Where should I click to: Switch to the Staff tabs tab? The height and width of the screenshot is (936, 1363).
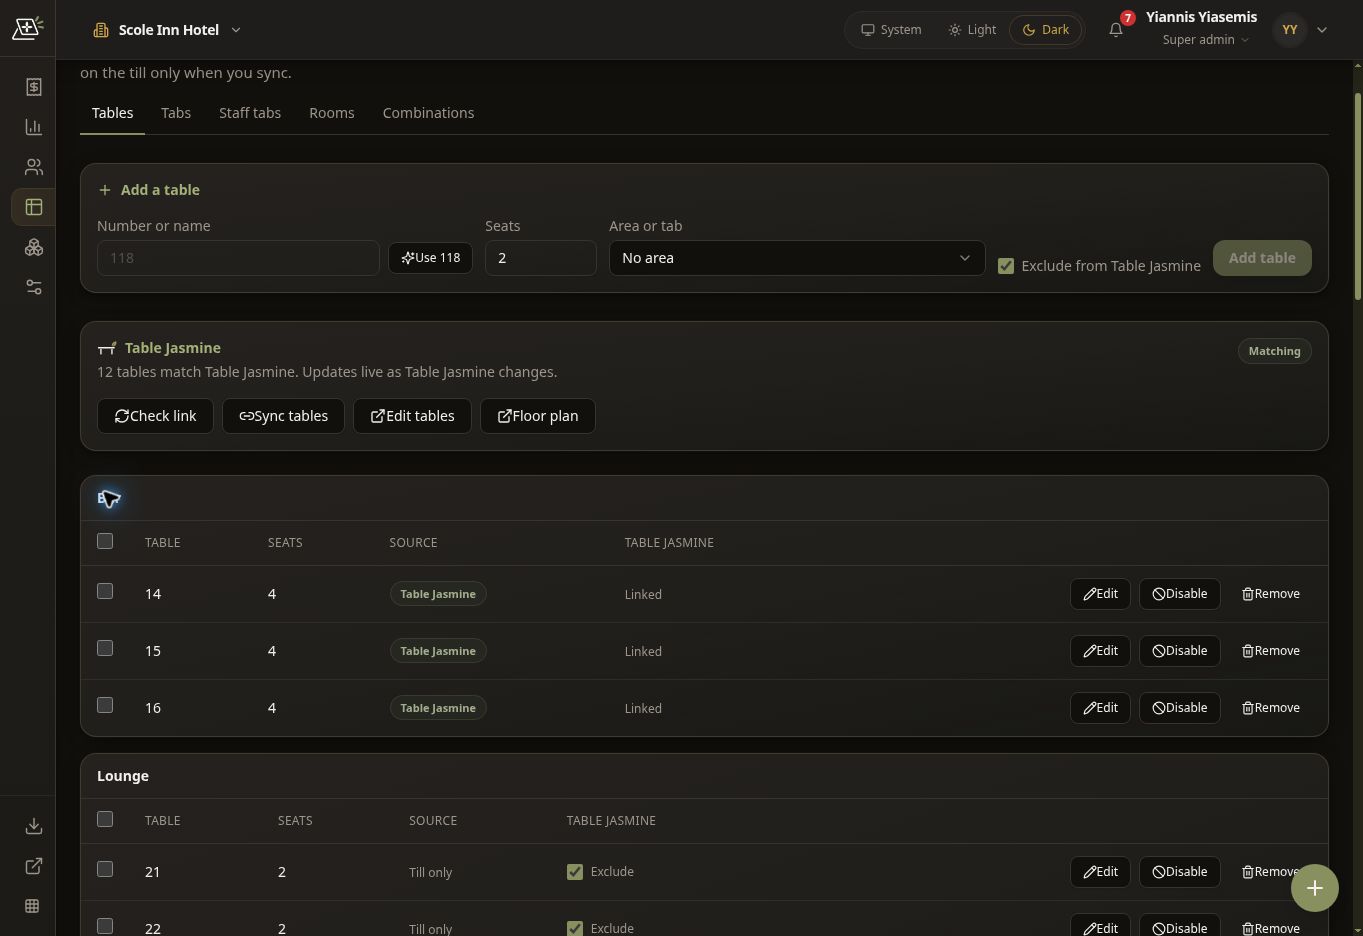(250, 113)
